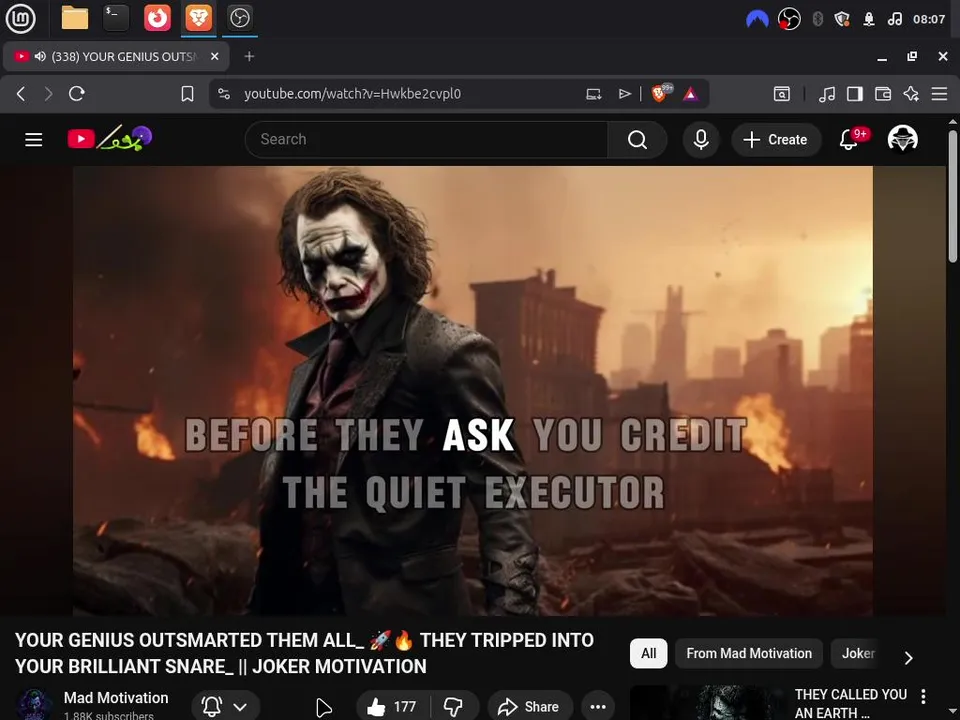
Task: Open the red Vivaldi-style browser launcher
Action: (x=157, y=18)
